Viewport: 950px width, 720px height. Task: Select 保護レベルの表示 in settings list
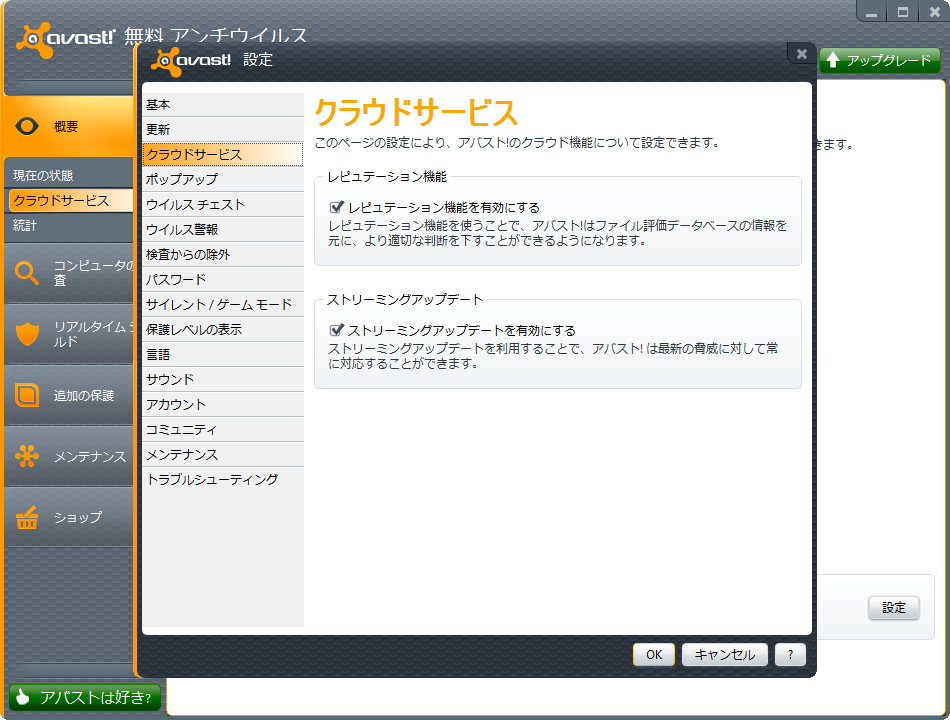click(x=223, y=330)
